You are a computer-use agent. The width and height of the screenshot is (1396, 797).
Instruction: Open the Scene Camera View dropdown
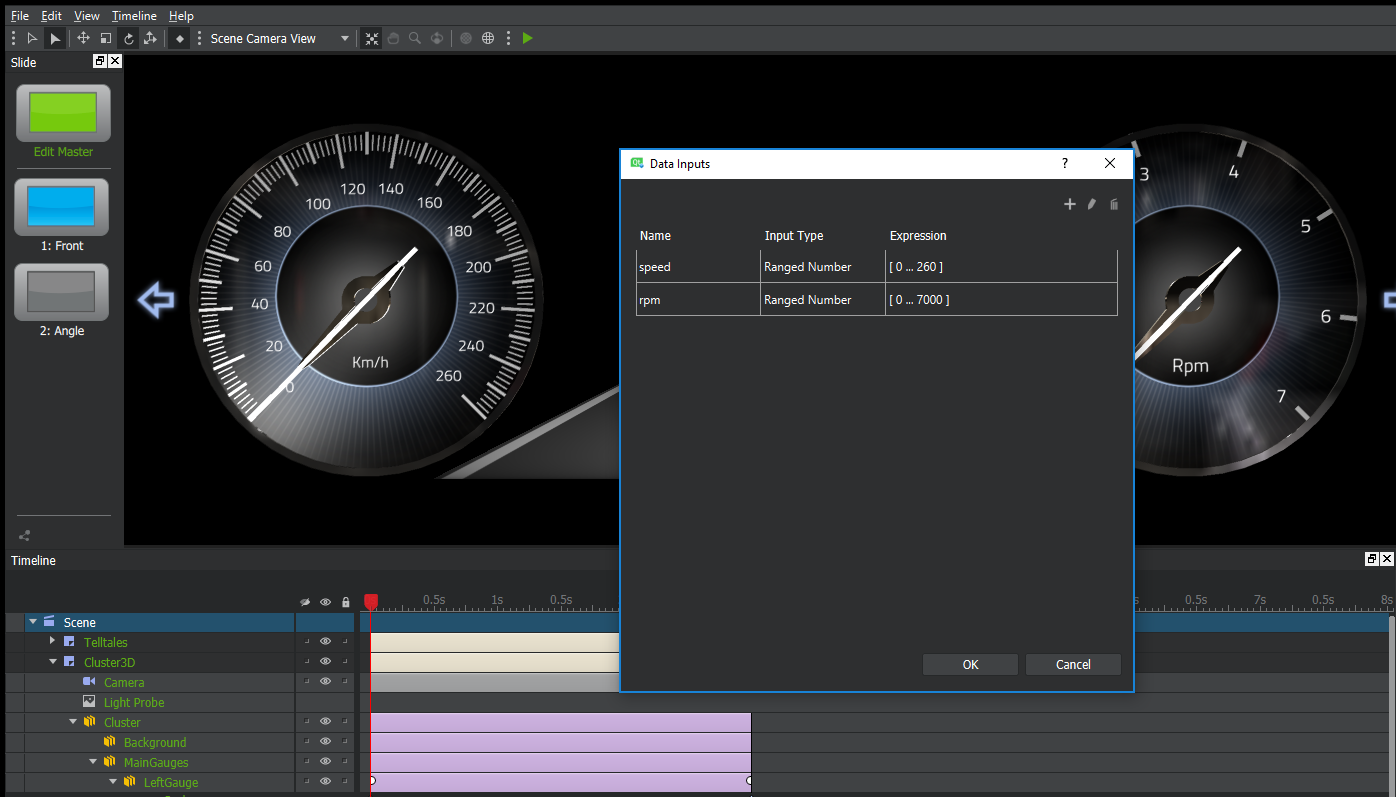click(345, 39)
